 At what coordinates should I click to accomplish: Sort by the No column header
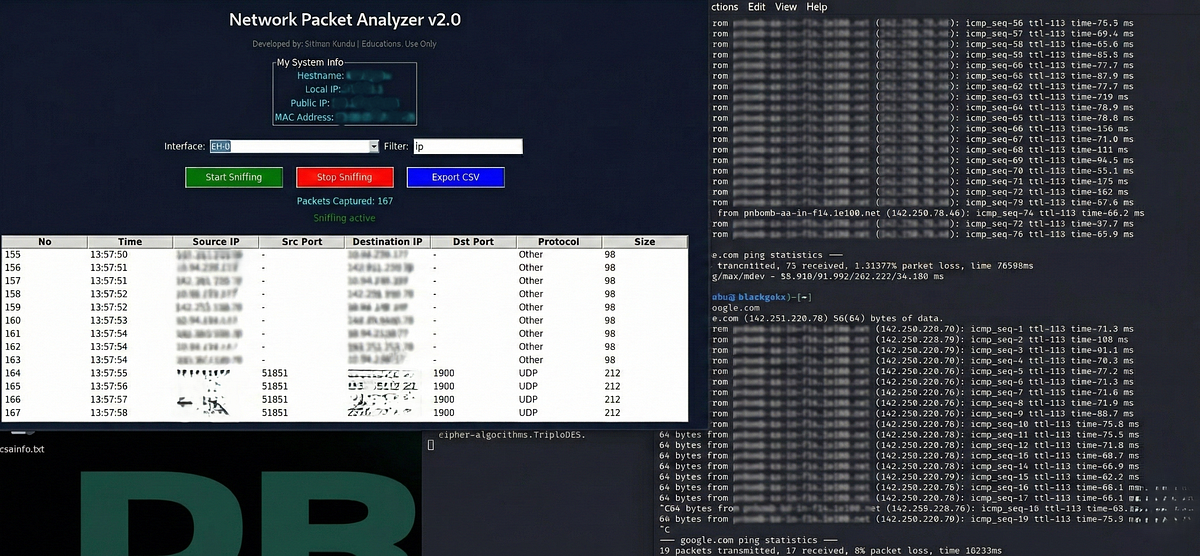[x=44, y=242]
